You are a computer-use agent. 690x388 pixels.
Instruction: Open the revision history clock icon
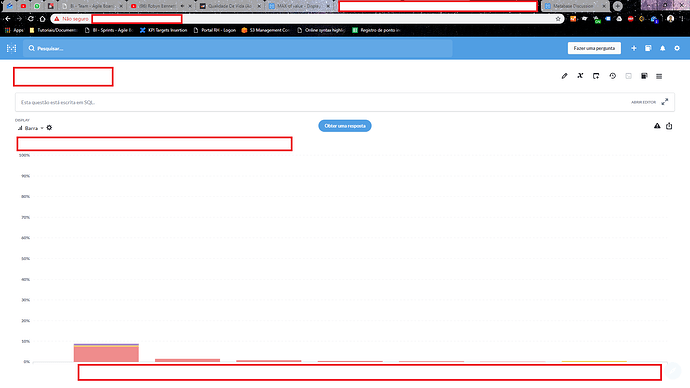click(x=613, y=76)
